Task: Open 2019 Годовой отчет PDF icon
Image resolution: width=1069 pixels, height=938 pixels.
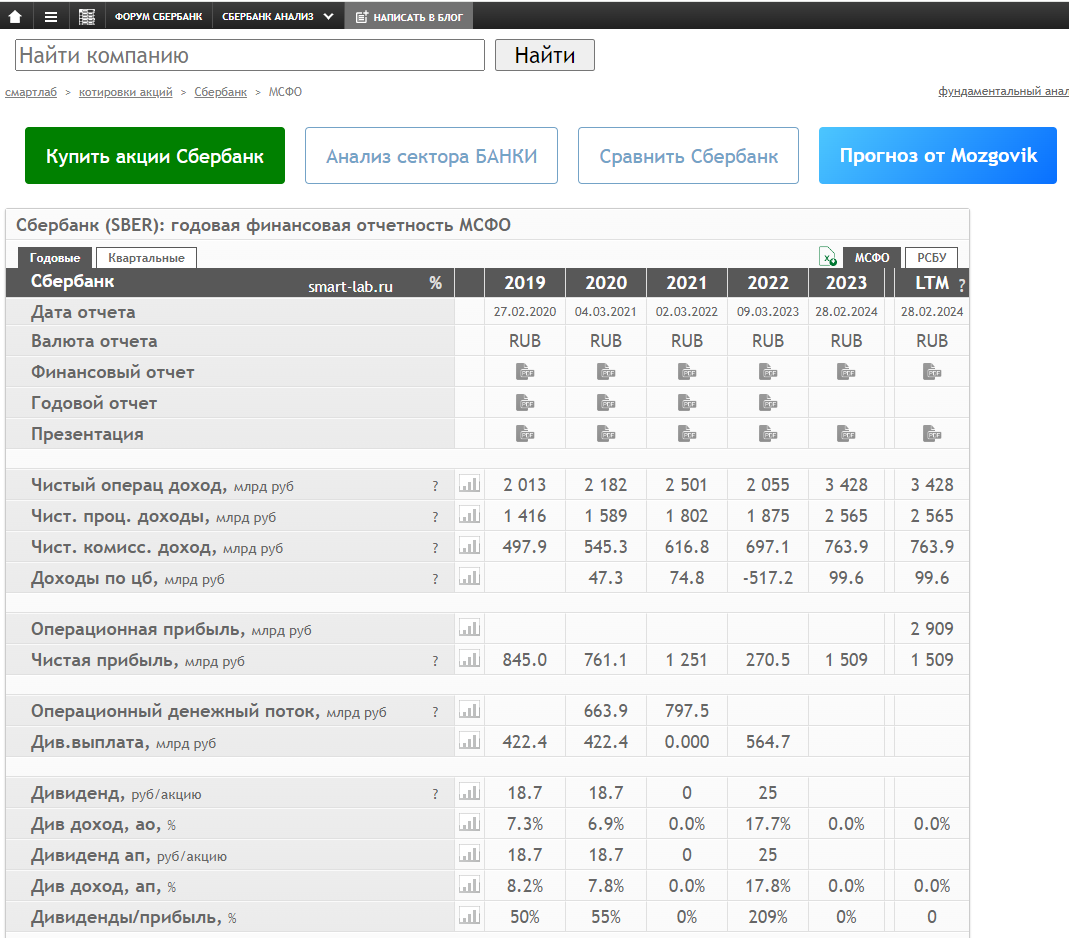Action: (525, 403)
